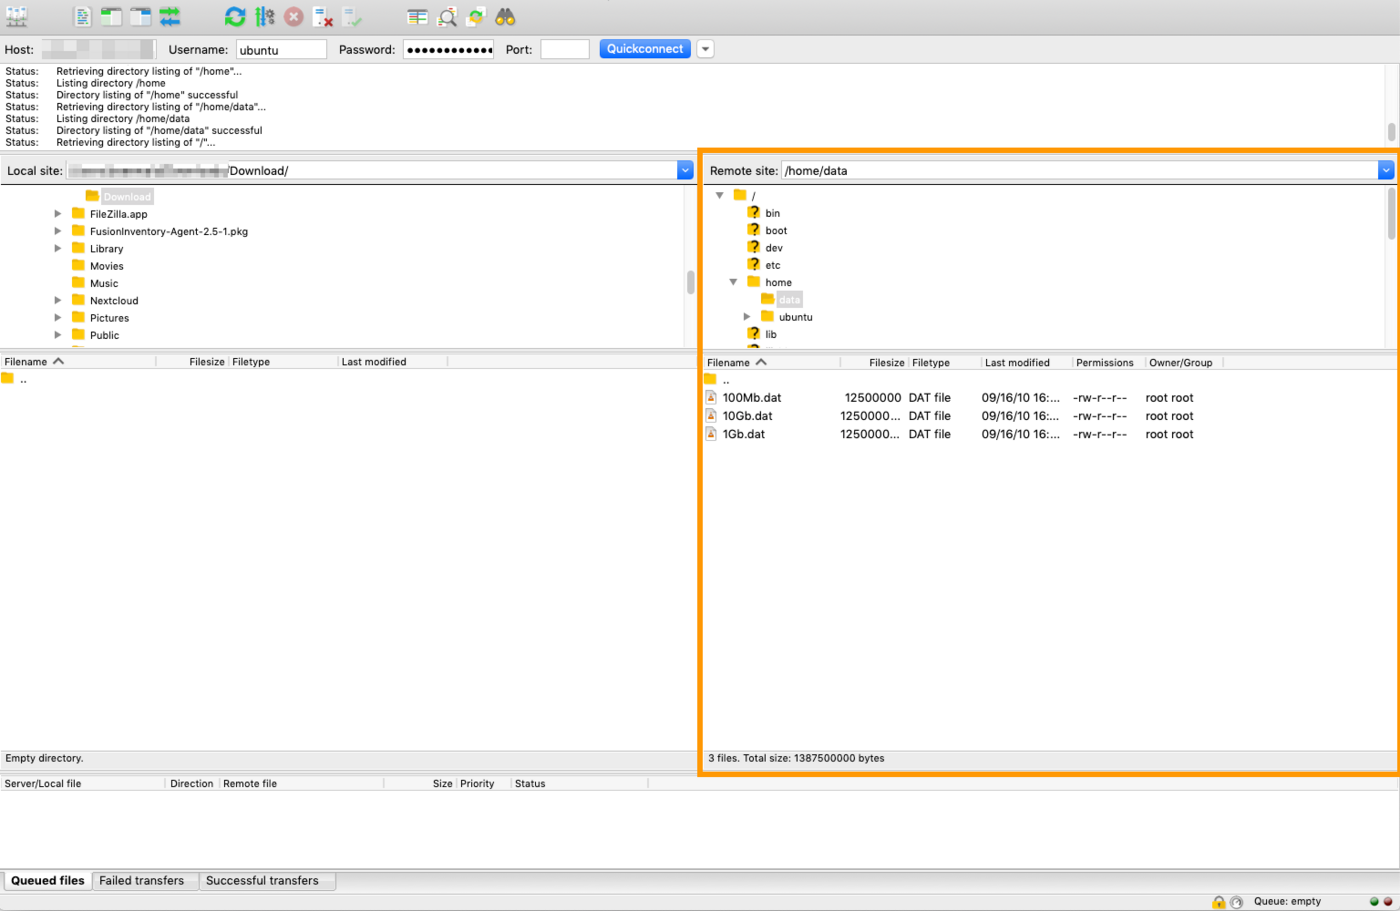Disconnect from the server
This screenshot has width=1400, height=911.
pyautogui.click(x=322, y=16)
